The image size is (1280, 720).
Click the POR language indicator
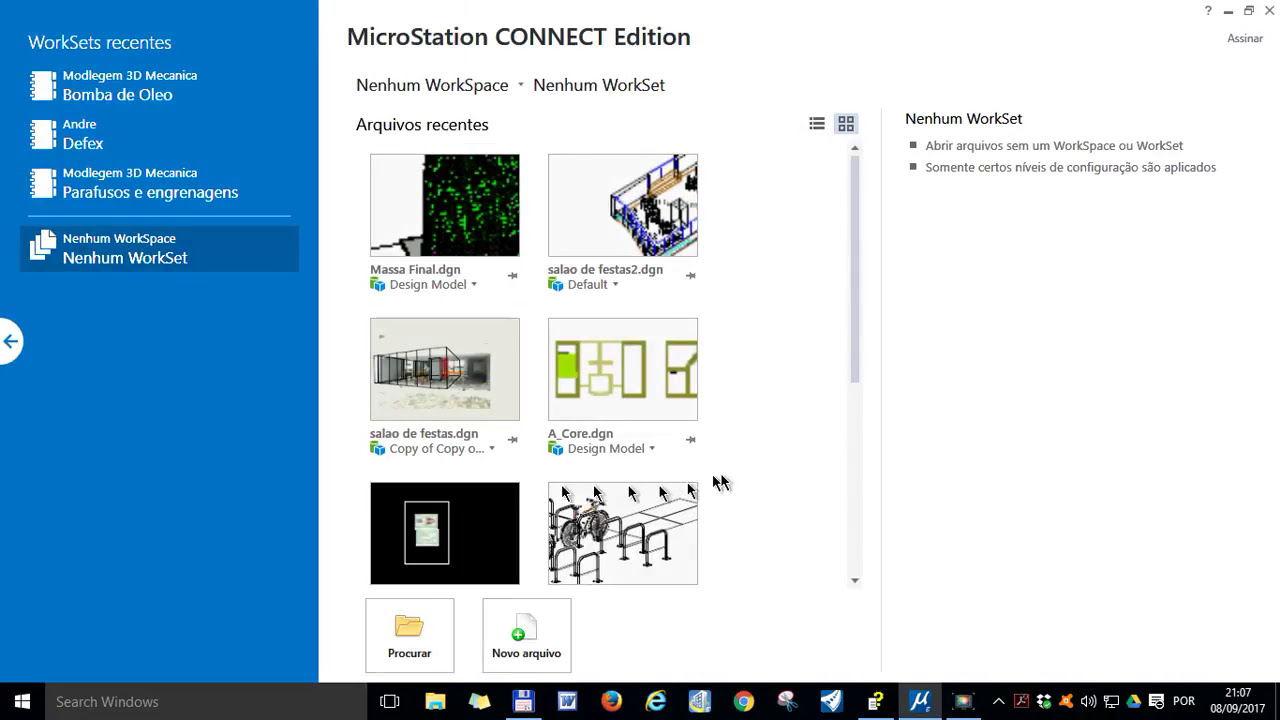click(x=1184, y=702)
